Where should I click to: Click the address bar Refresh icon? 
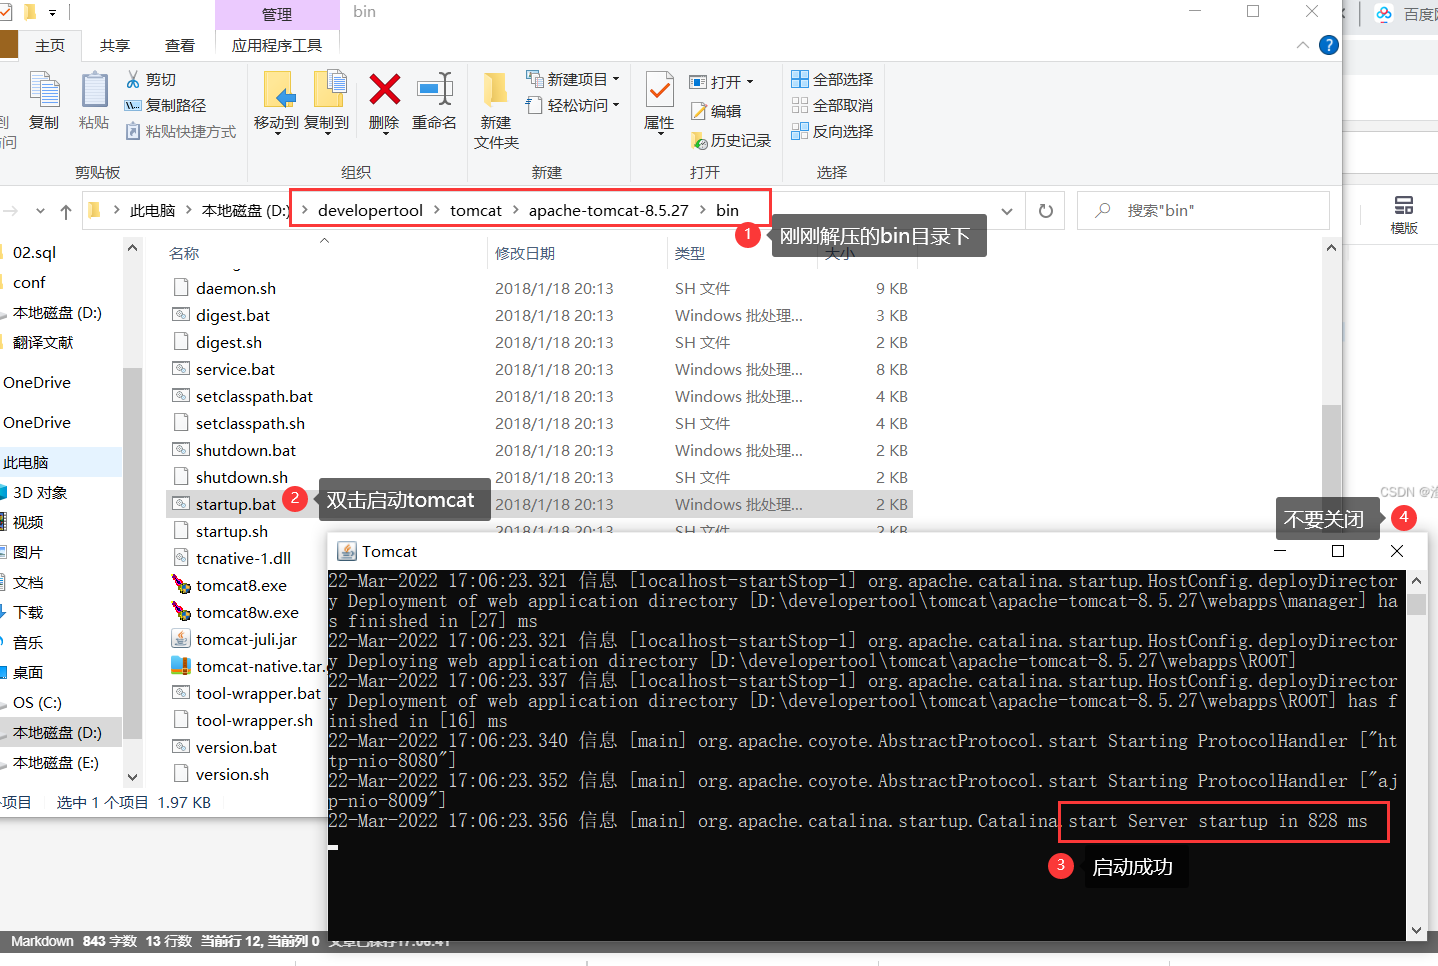(x=1046, y=211)
